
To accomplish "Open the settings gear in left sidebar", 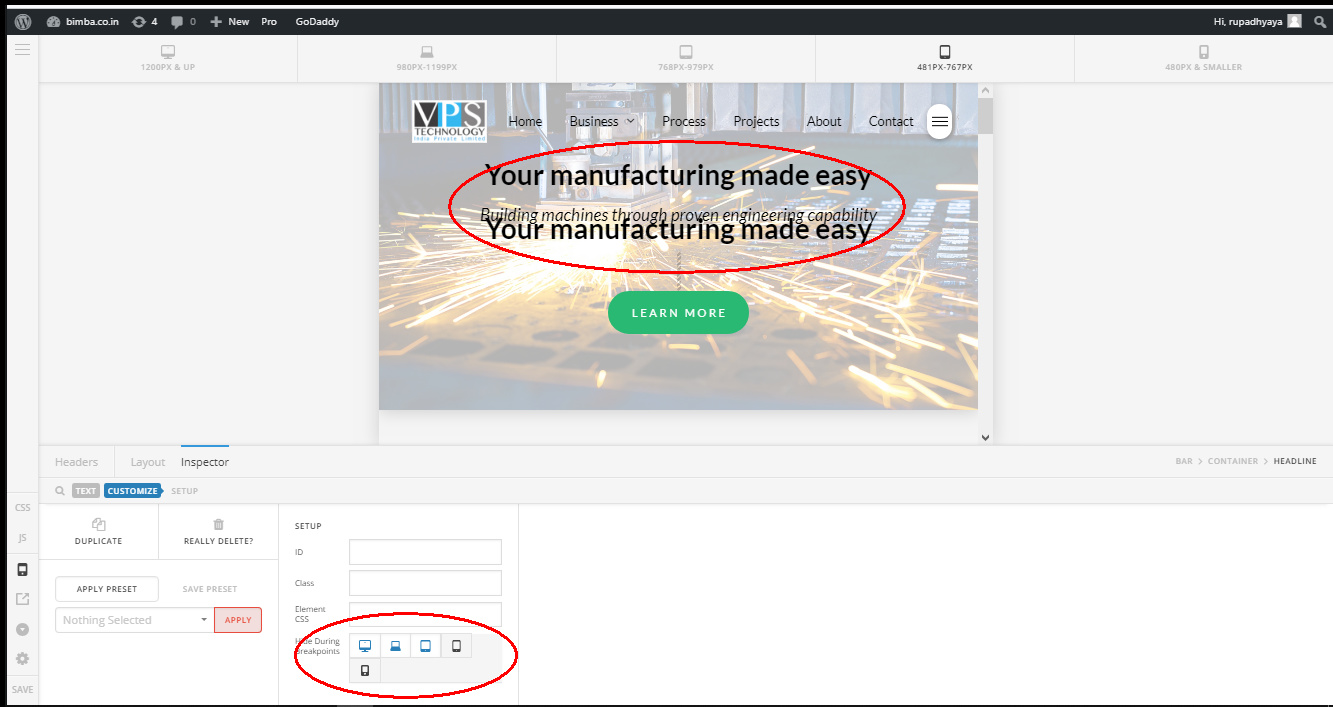I will 22,659.
